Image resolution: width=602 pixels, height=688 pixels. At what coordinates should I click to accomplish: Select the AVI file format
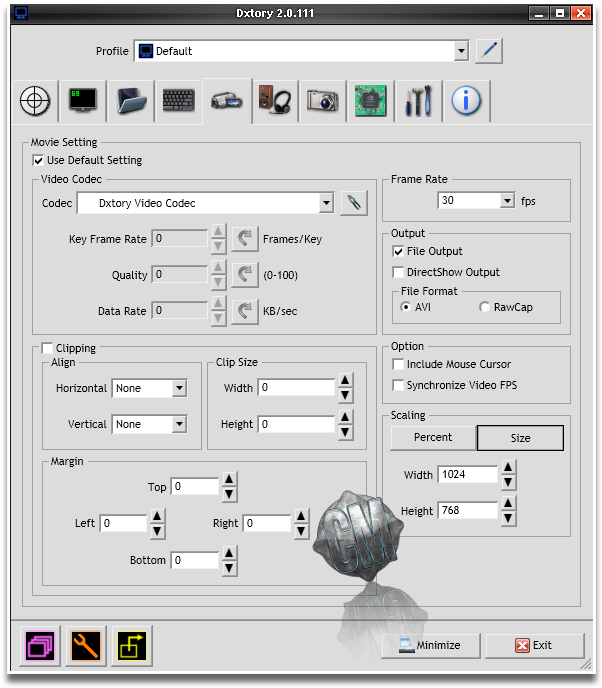tap(406, 307)
